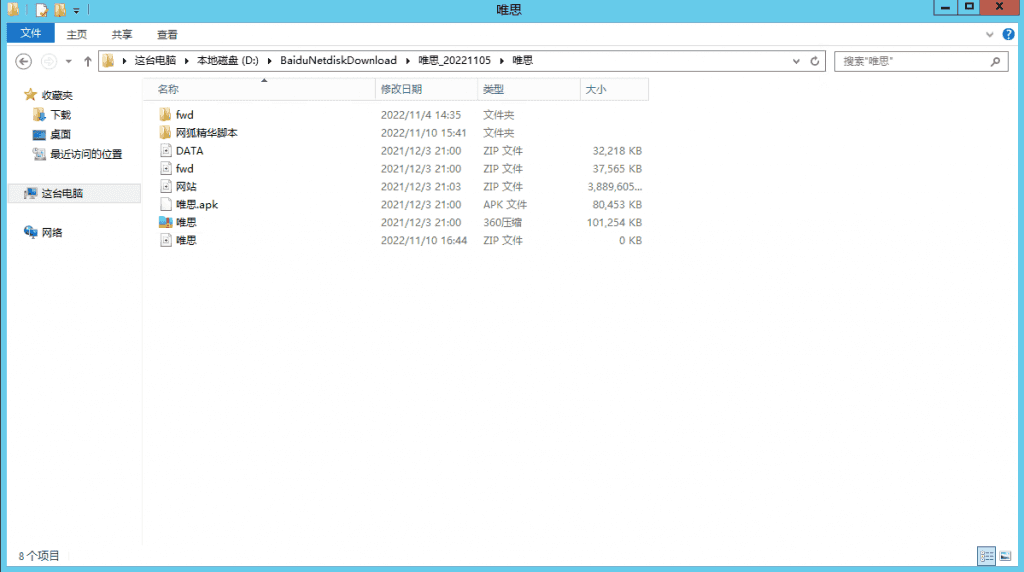The height and width of the screenshot is (572, 1024).
Task: Expand arrow after 唯思_20221105 breadcrumb
Action: point(502,61)
